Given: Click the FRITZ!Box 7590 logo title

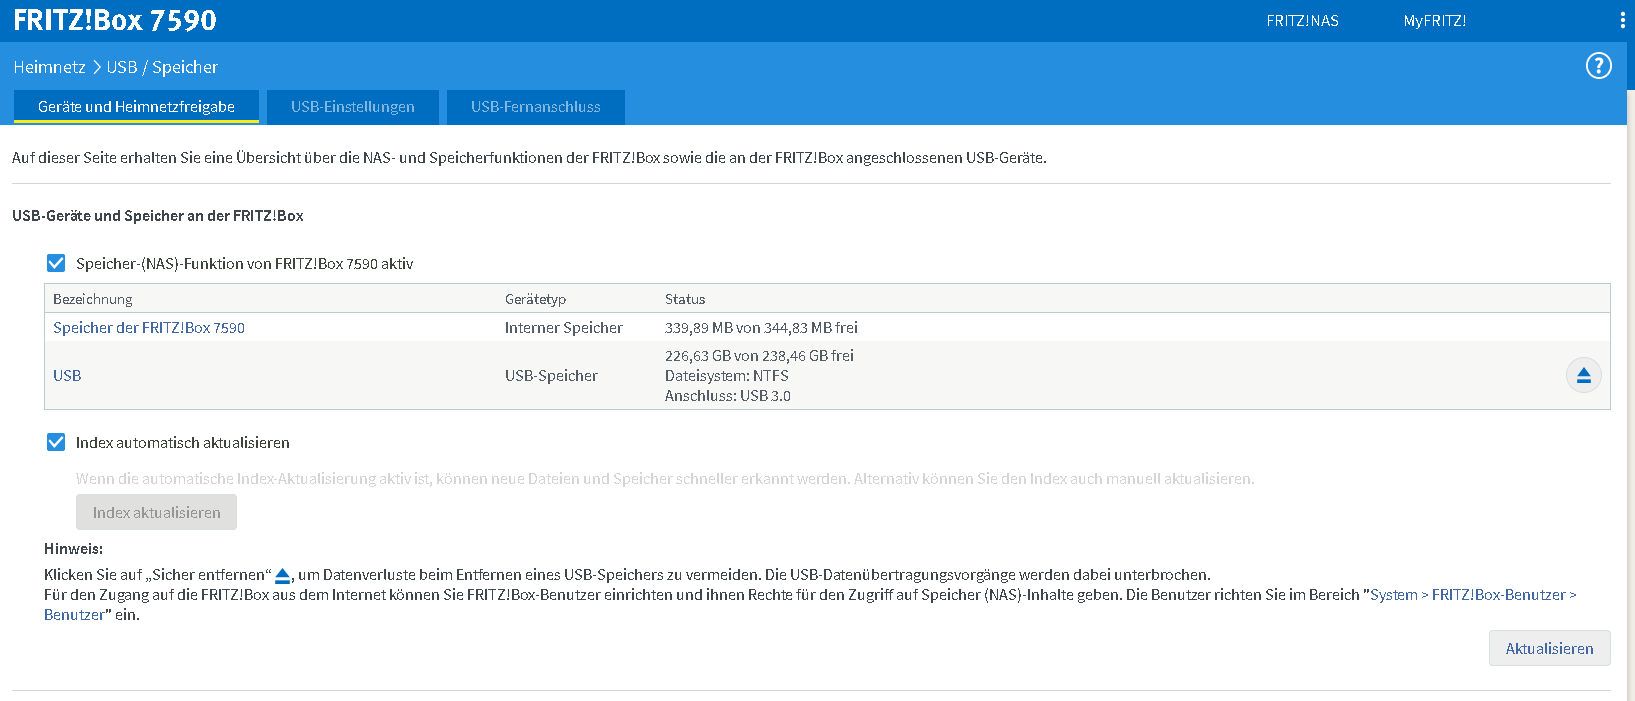Looking at the screenshot, I should tap(114, 20).
